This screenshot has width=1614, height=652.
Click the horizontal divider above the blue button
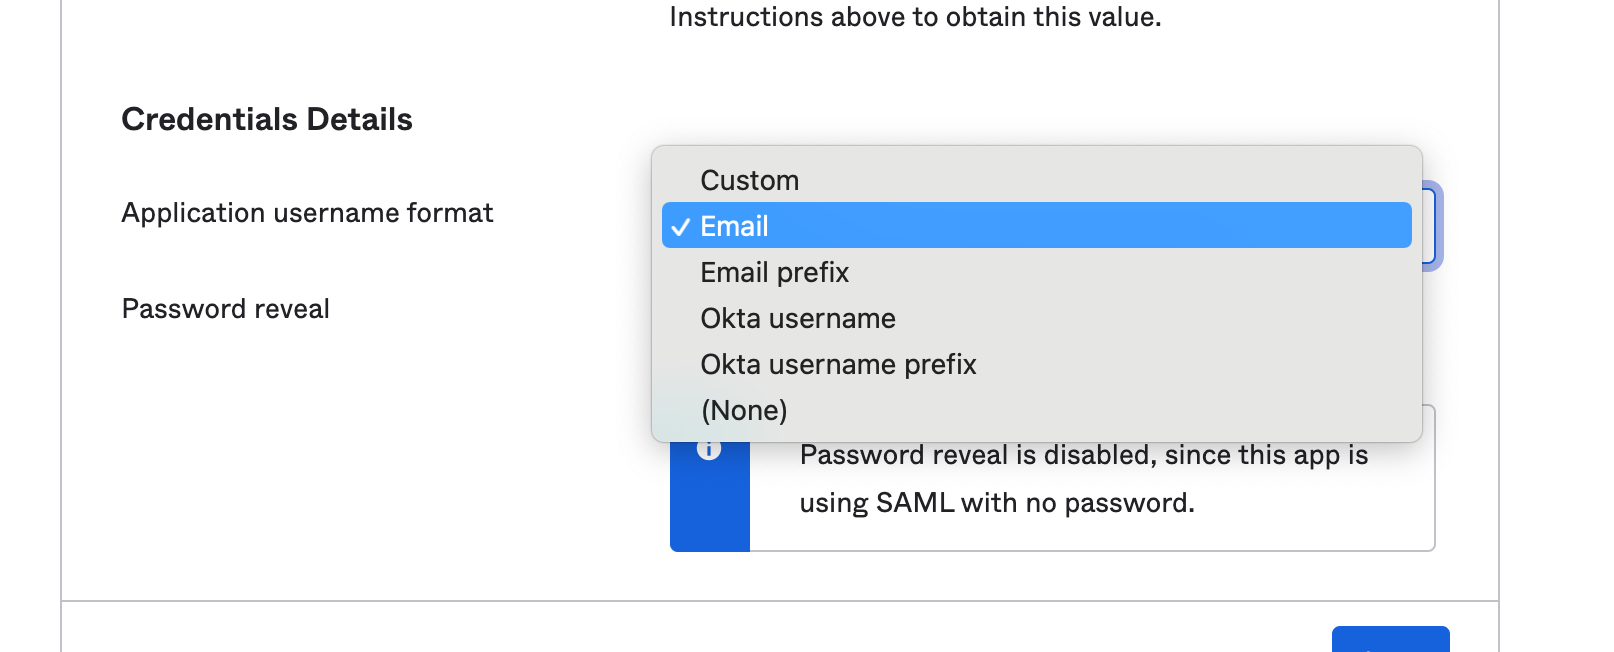(x=780, y=601)
